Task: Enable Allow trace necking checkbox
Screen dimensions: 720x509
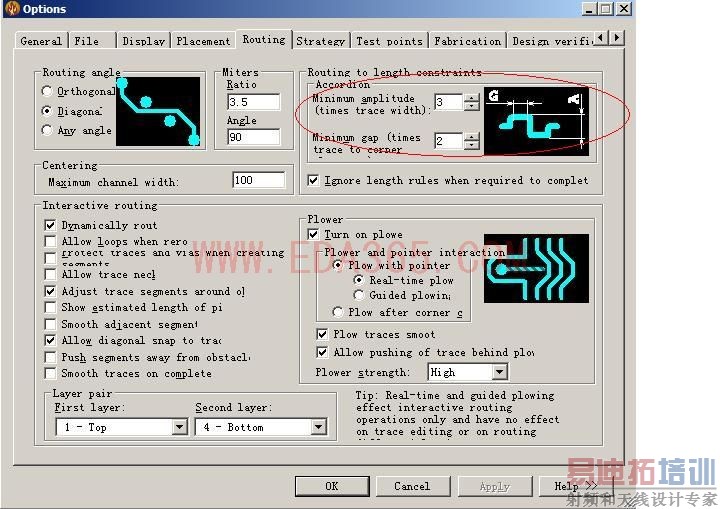Action: point(50,274)
